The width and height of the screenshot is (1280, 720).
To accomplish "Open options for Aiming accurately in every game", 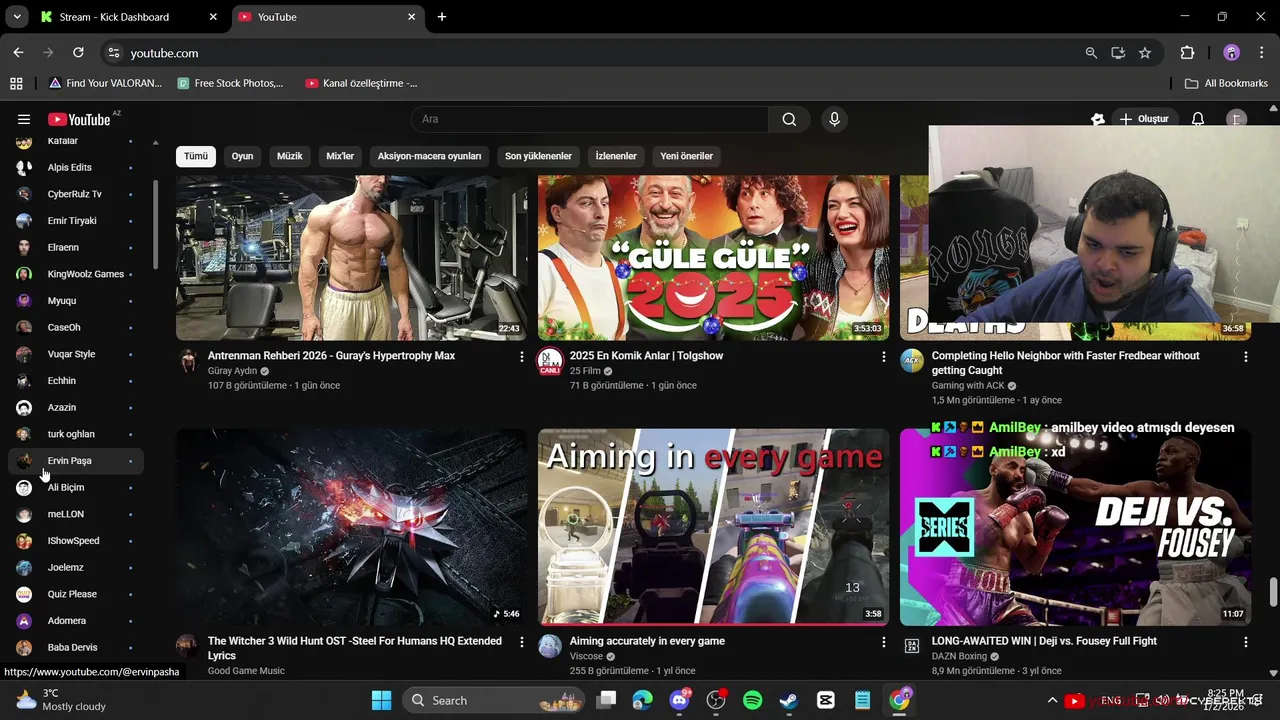I will point(883,642).
